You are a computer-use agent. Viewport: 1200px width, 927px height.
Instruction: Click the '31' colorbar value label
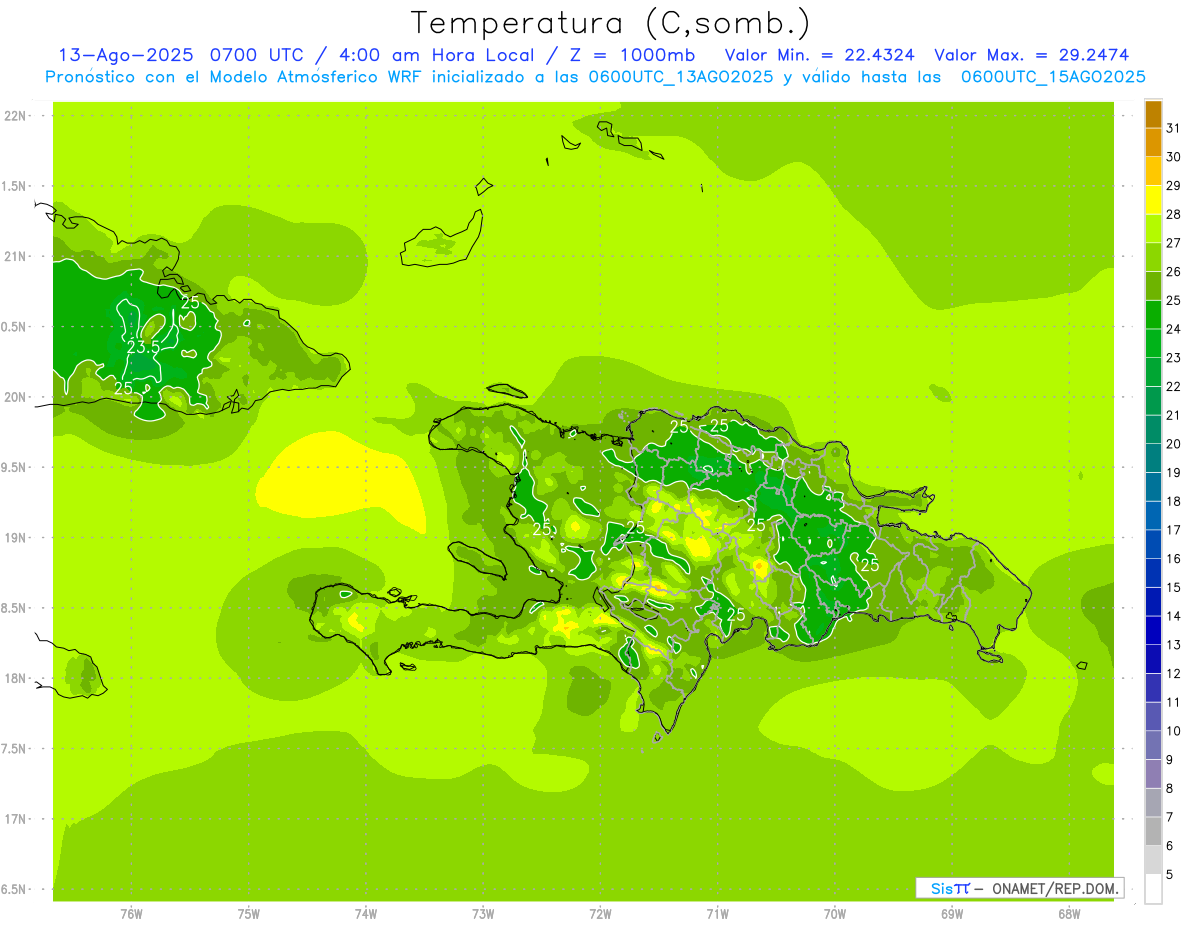1173,128
